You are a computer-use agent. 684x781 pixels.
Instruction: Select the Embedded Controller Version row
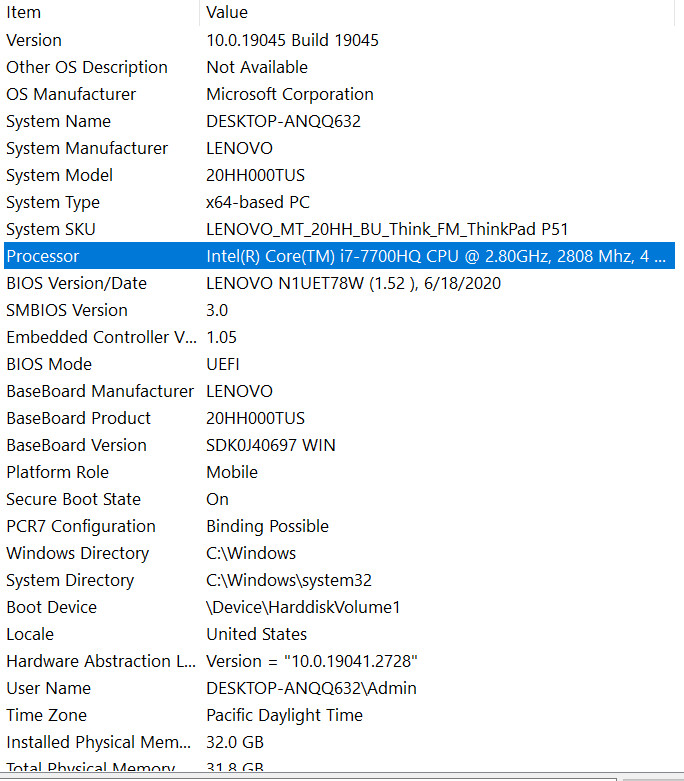[x=101, y=337]
